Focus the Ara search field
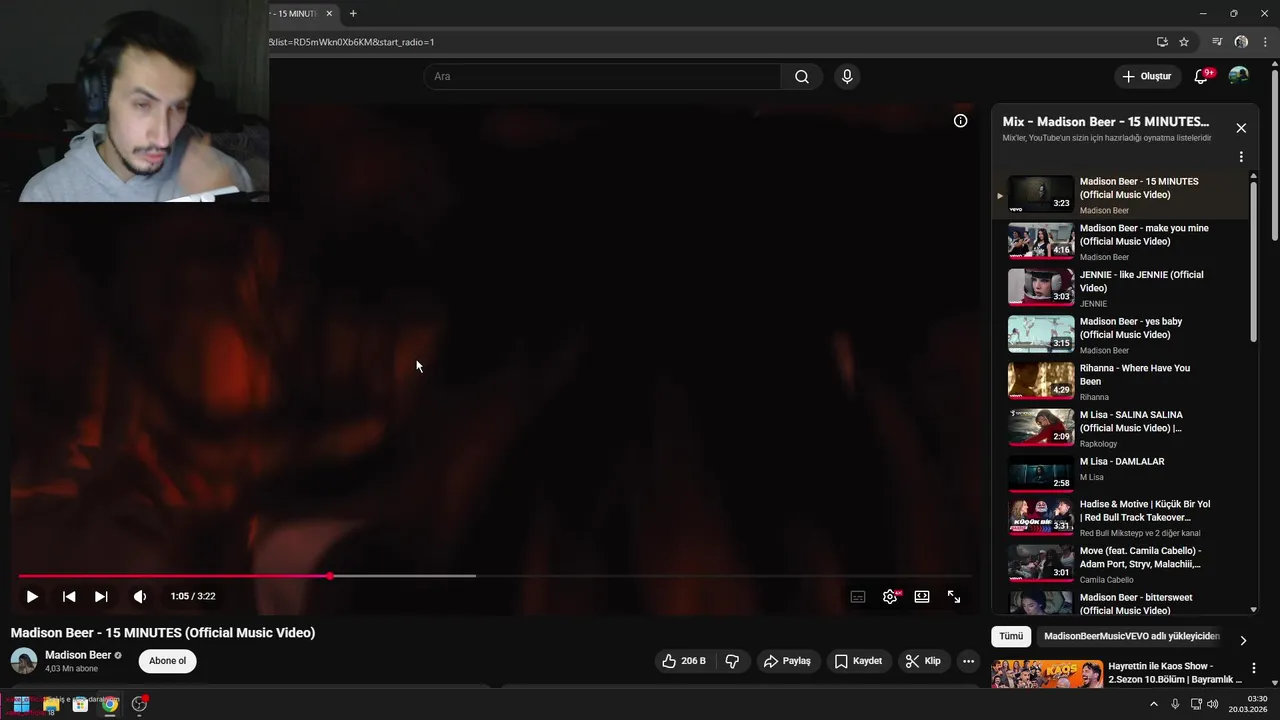The image size is (1280, 720). tap(602, 77)
